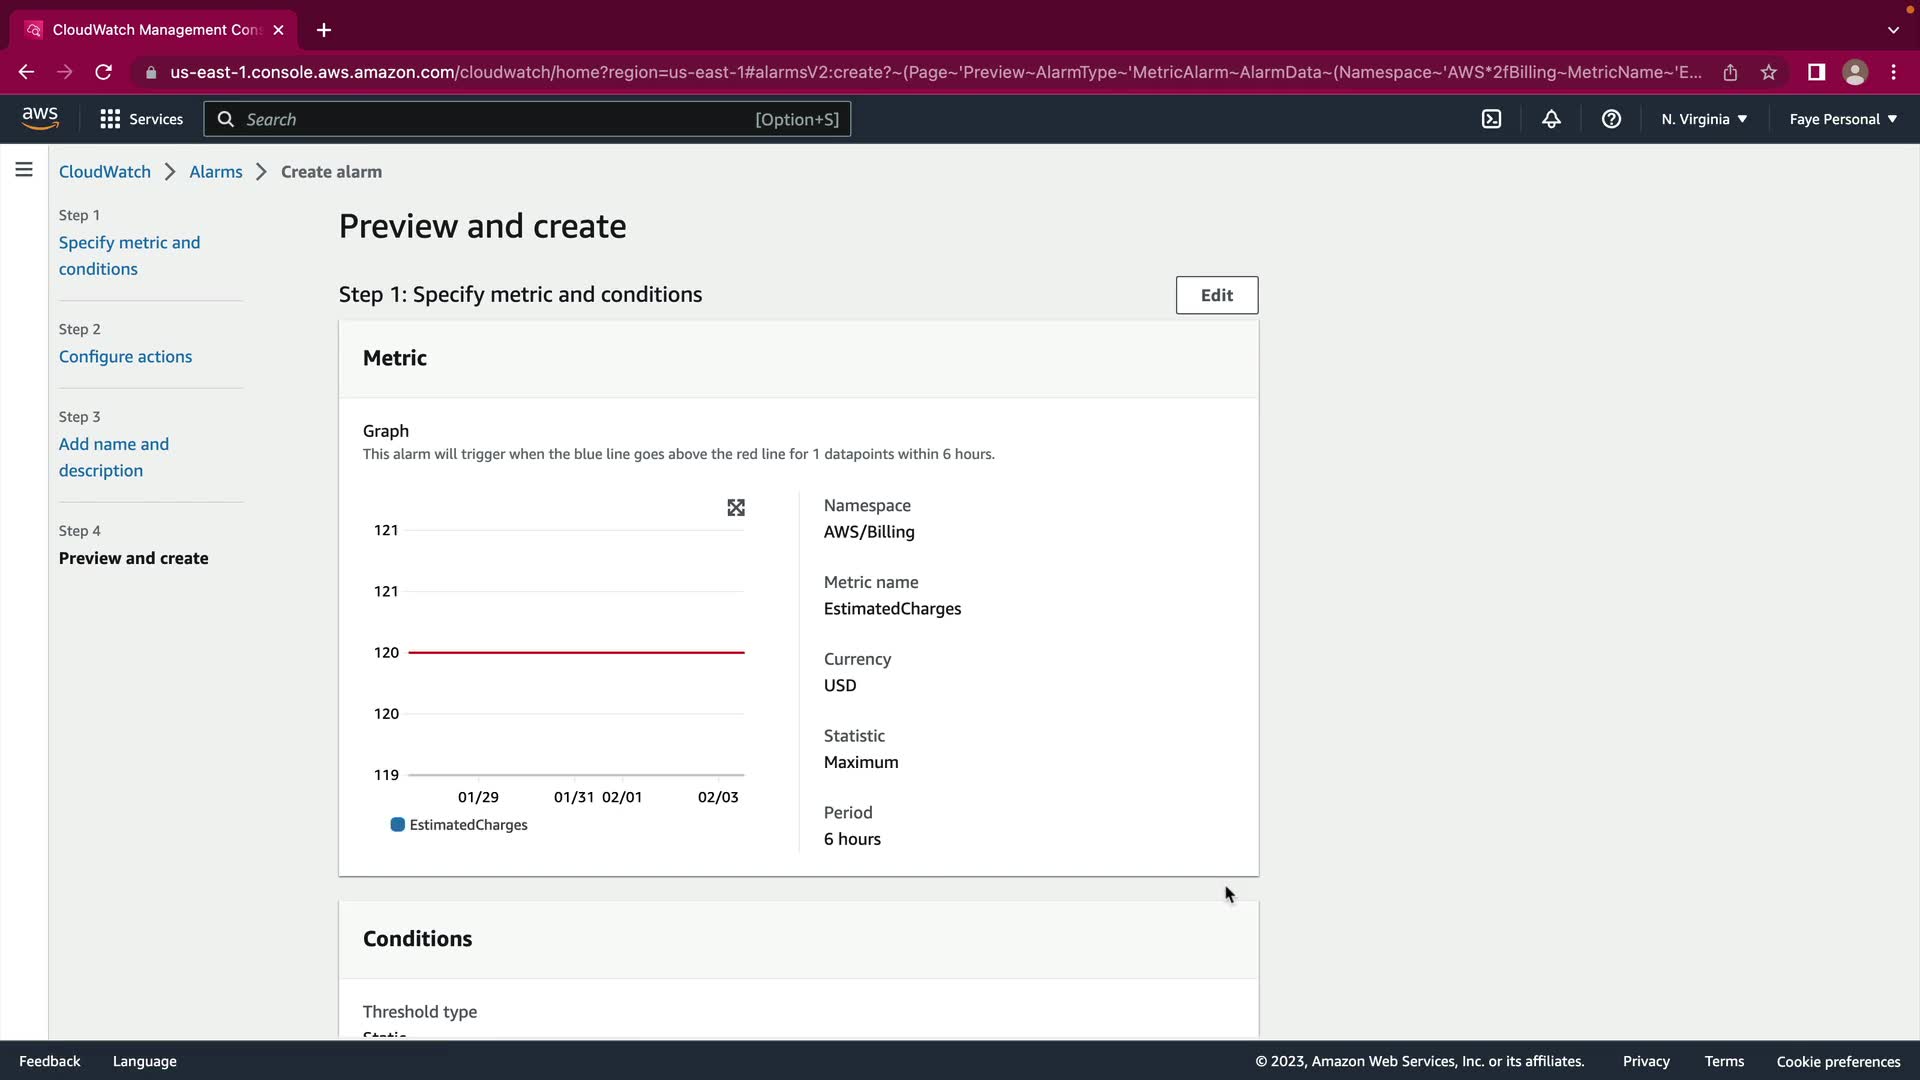
Task: Navigate to Alarms breadcrumb
Action: [216, 172]
